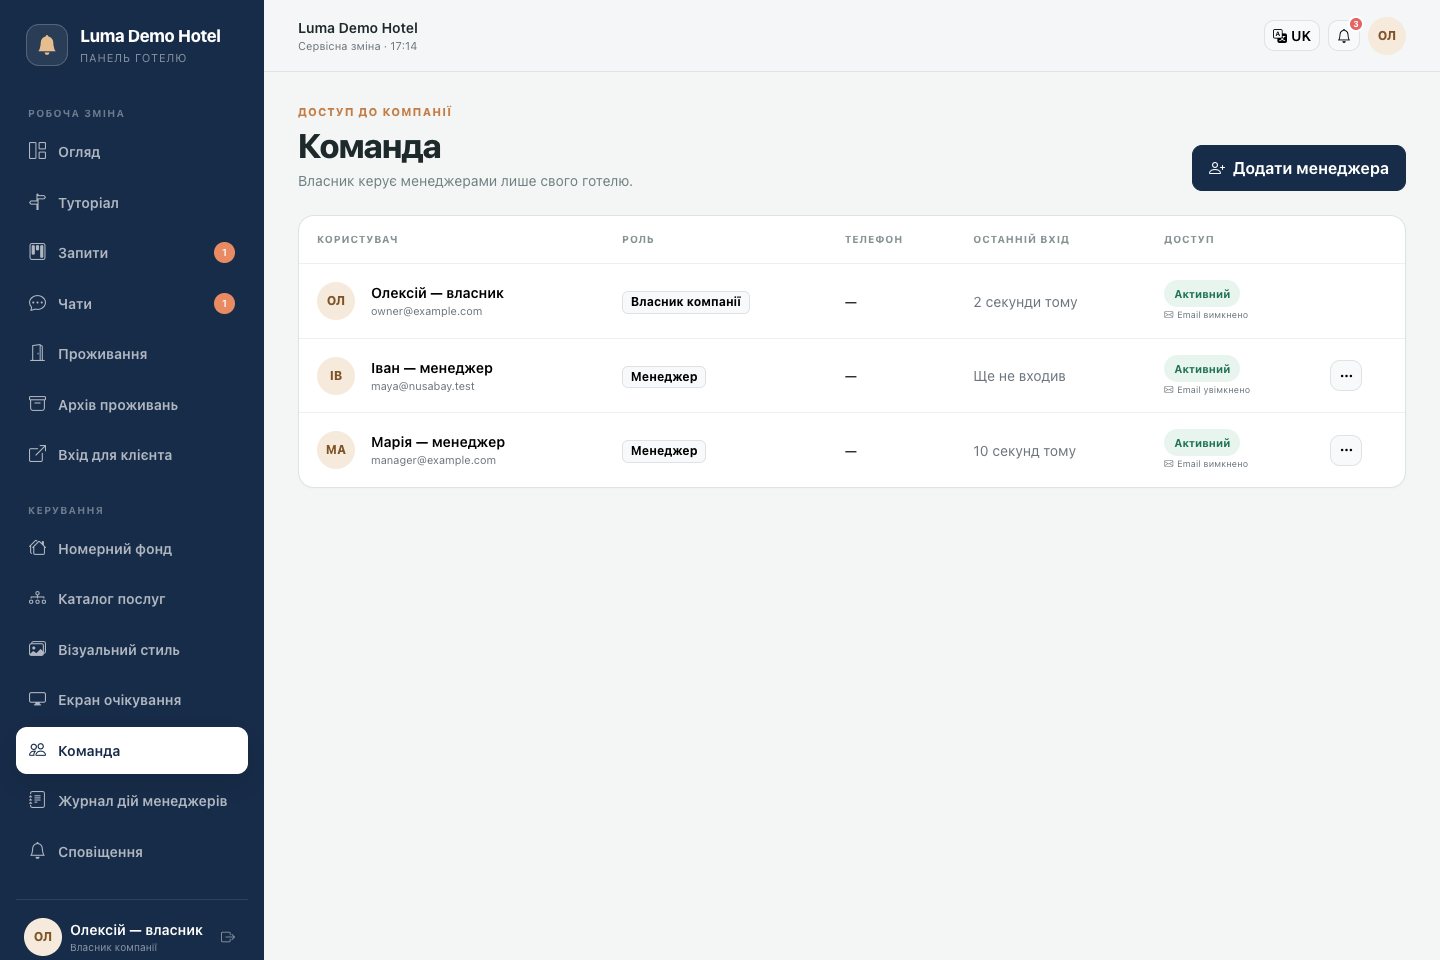The width and height of the screenshot is (1440, 960).
Task: Click the Додати менеджера button
Action: pos(1299,168)
